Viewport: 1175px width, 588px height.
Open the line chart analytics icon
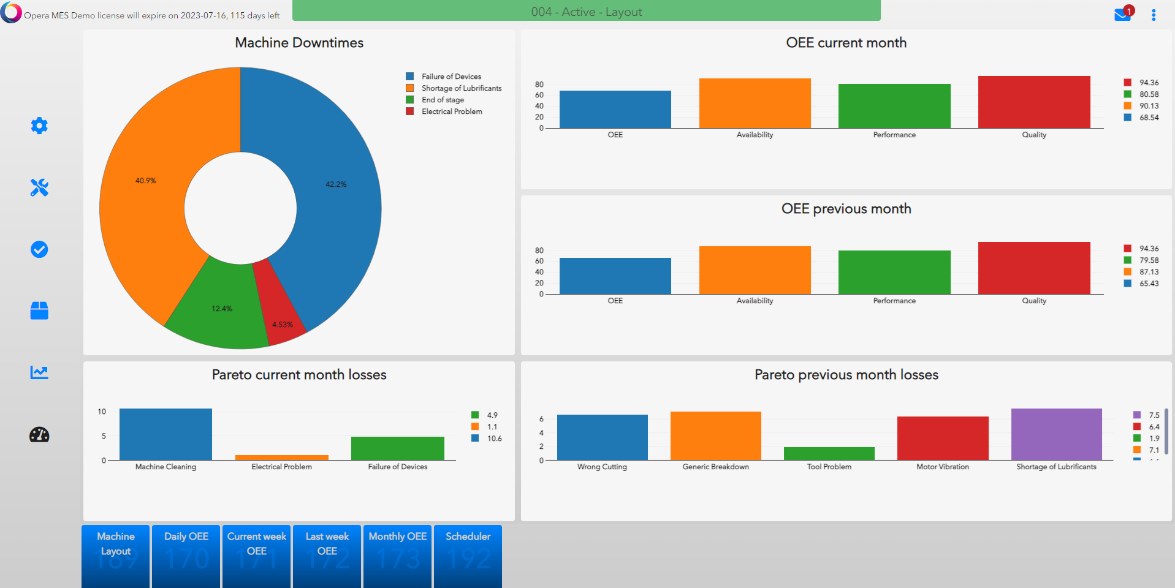39,373
